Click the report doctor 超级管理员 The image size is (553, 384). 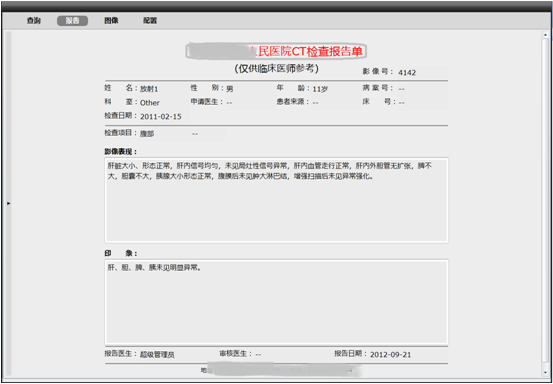(x=157, y=355)
